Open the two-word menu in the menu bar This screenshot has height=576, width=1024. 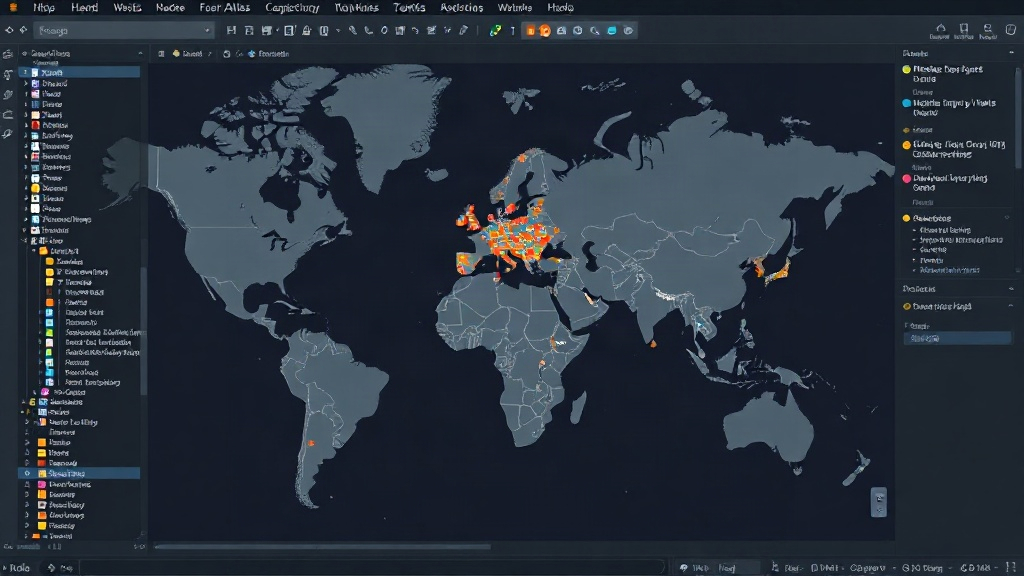point(225,8)
